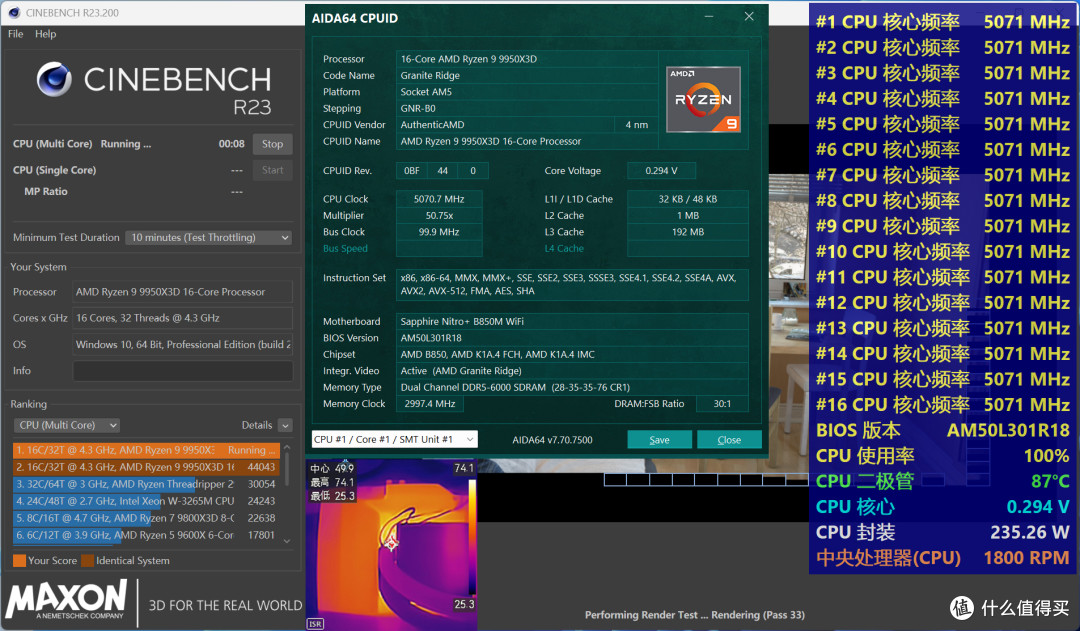This screenshot has width=1080, height=631.
Task: Select ranking row 2 scoring 44043
Action: tap(146, 467)
